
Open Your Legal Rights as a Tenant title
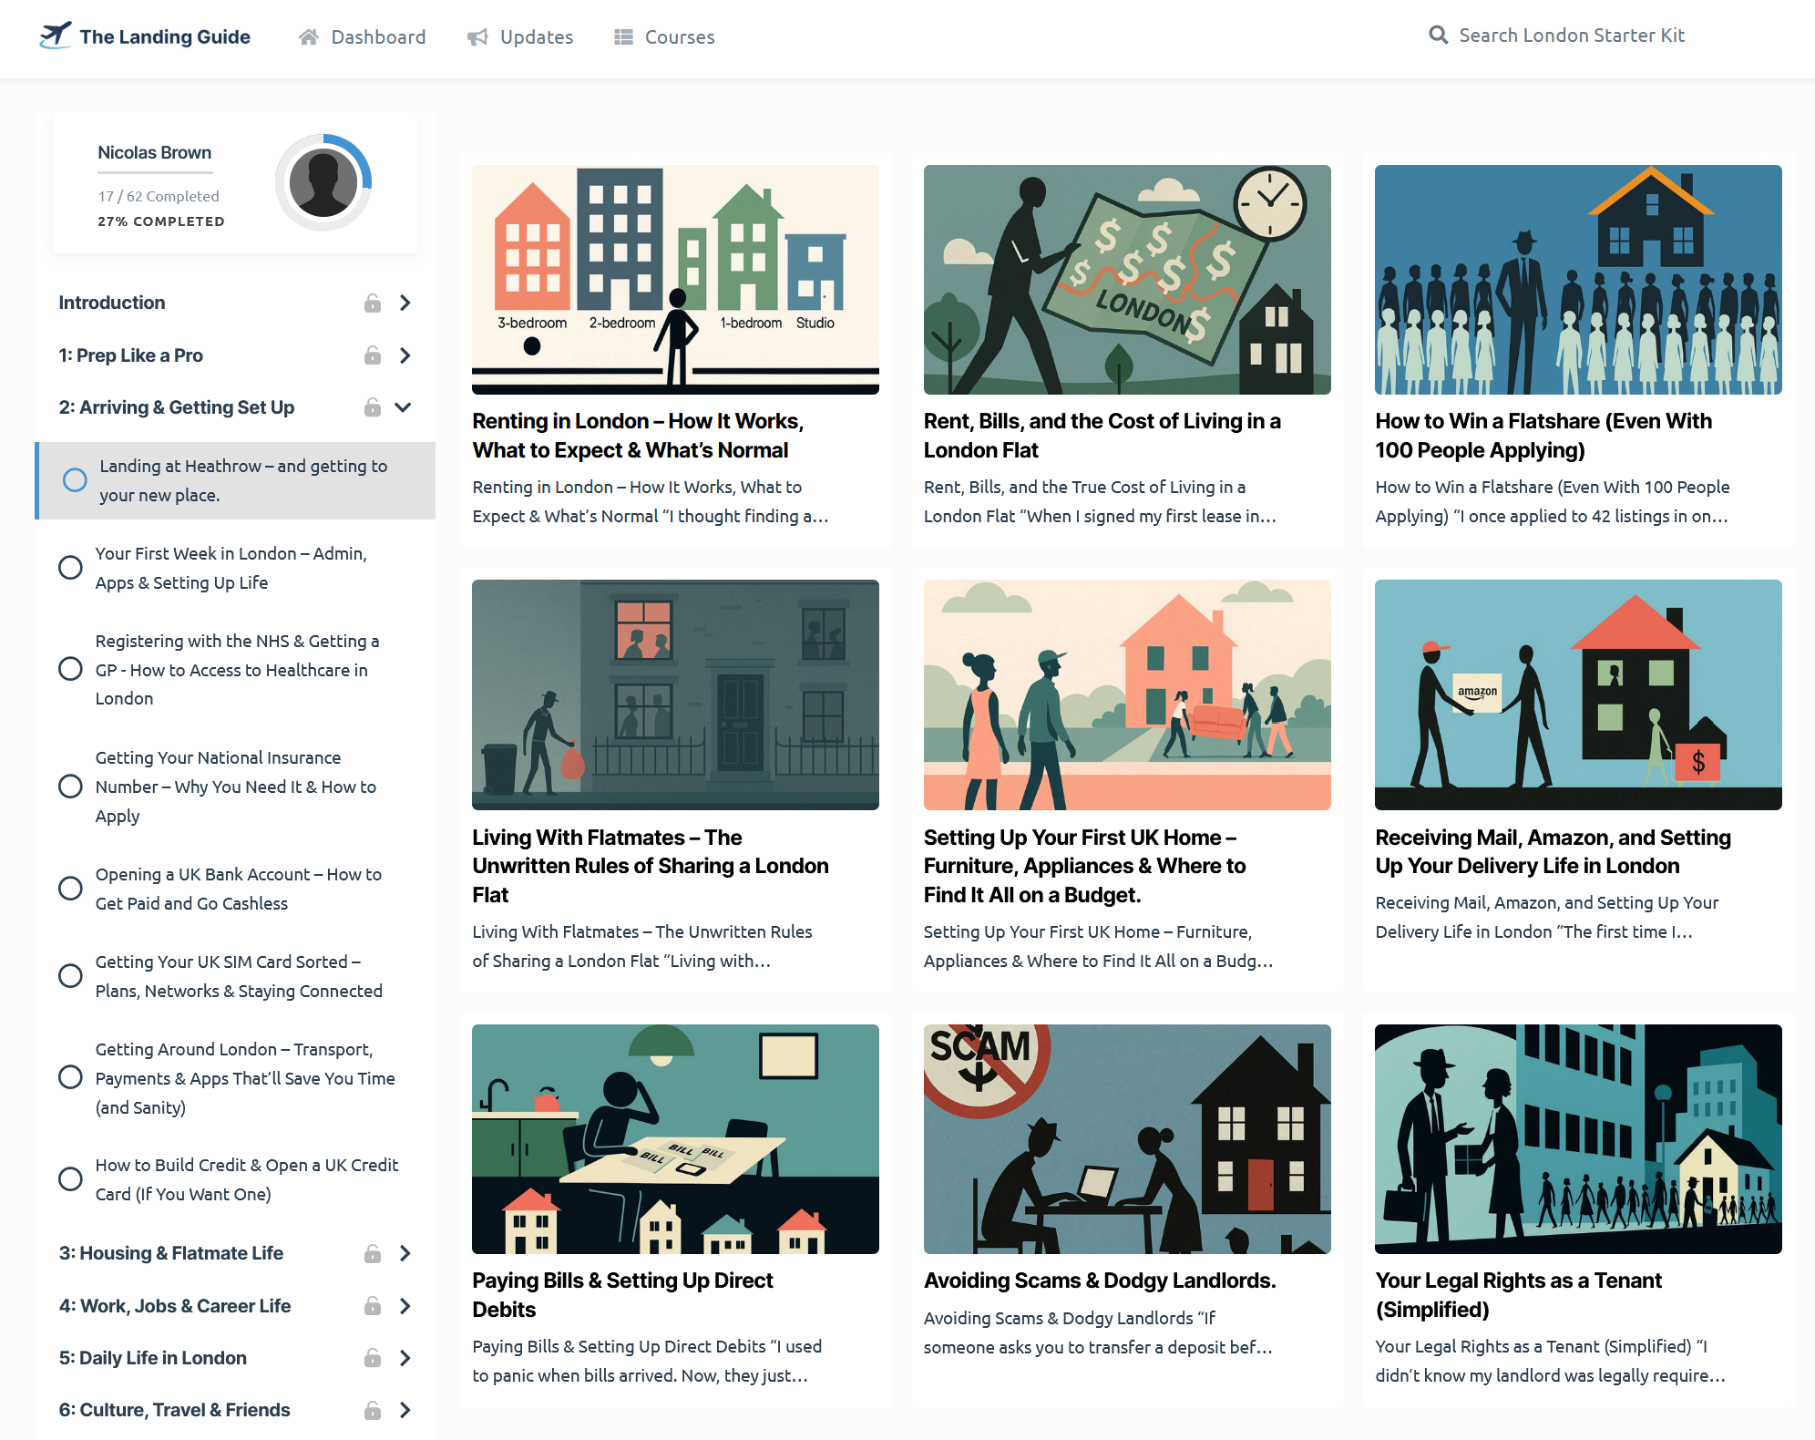point(1518,1295)
